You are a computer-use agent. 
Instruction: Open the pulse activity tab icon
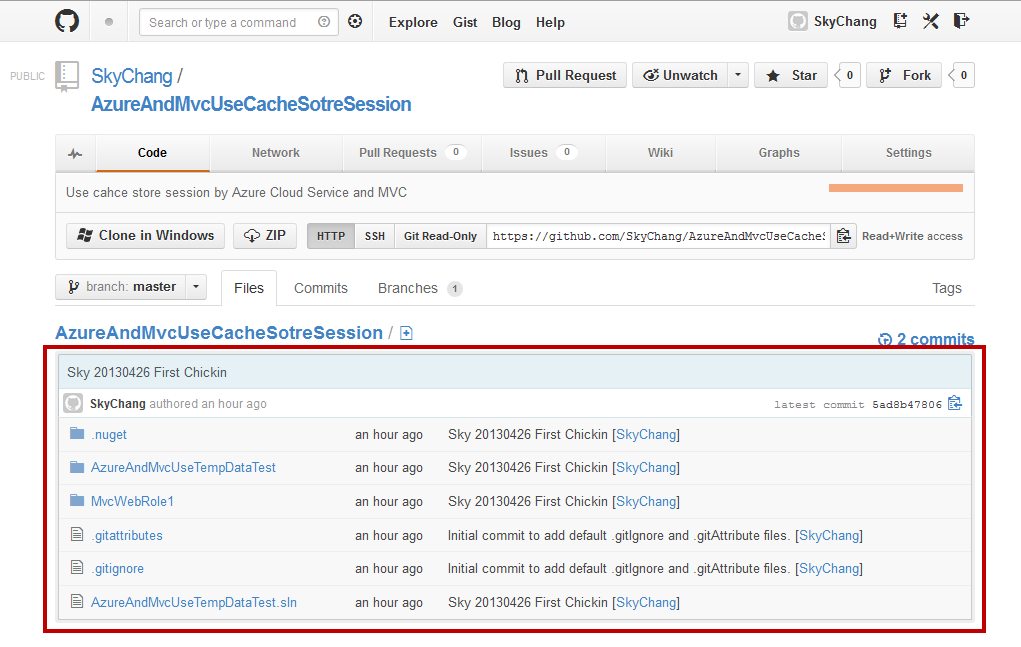[x=76, y=154]
